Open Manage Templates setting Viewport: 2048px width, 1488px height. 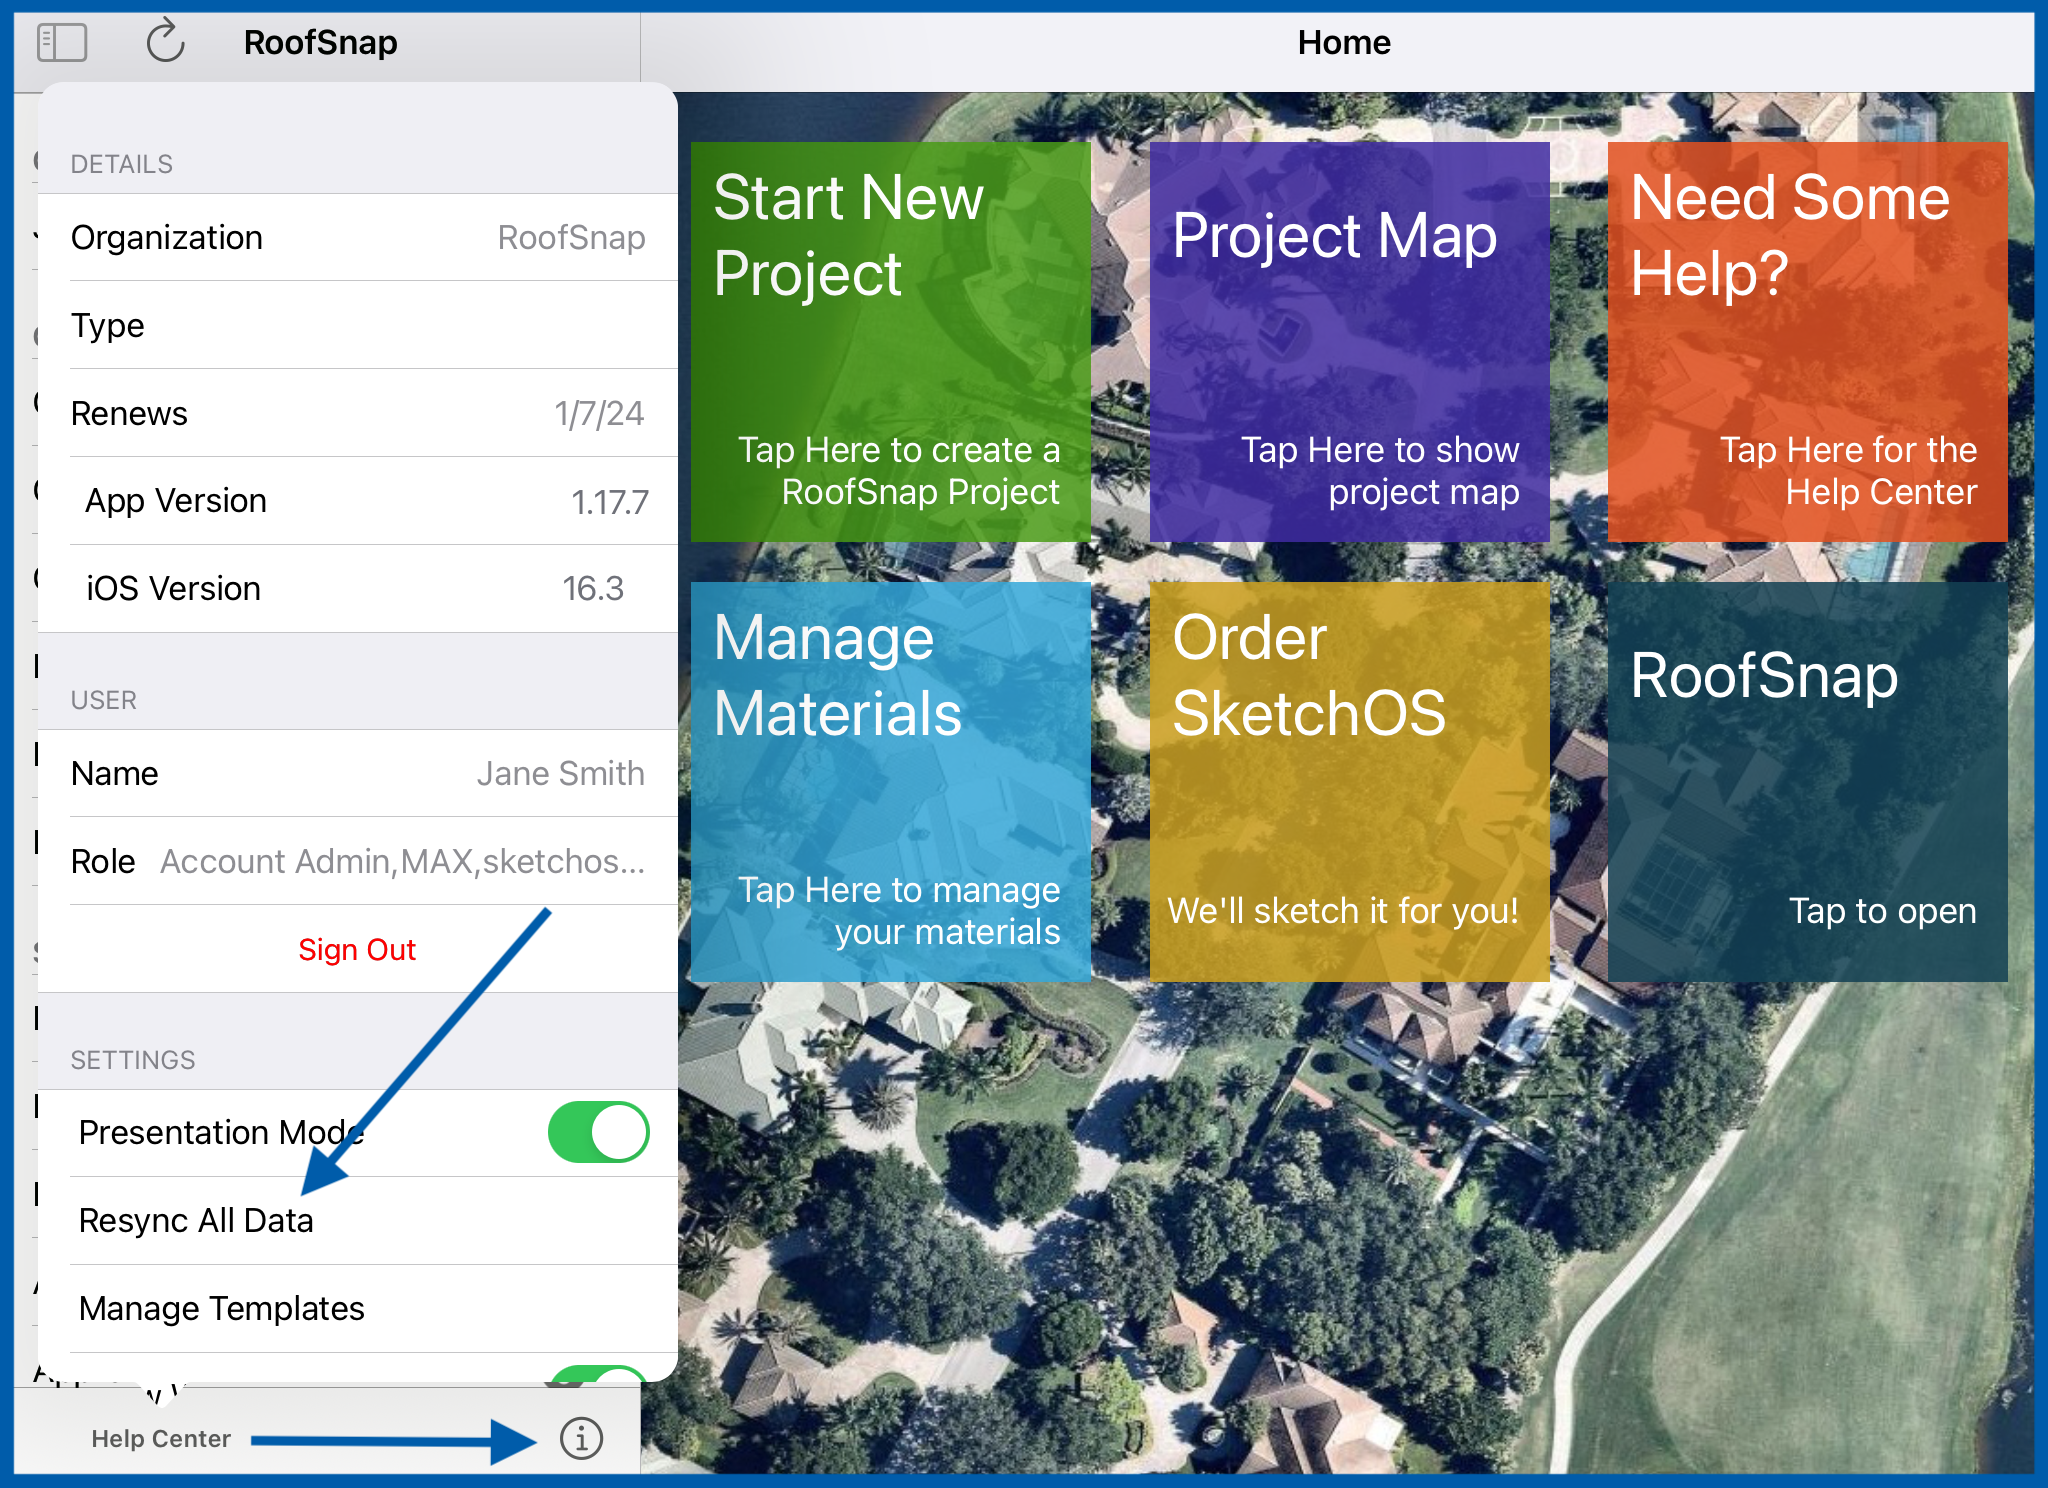point(358,1309)
